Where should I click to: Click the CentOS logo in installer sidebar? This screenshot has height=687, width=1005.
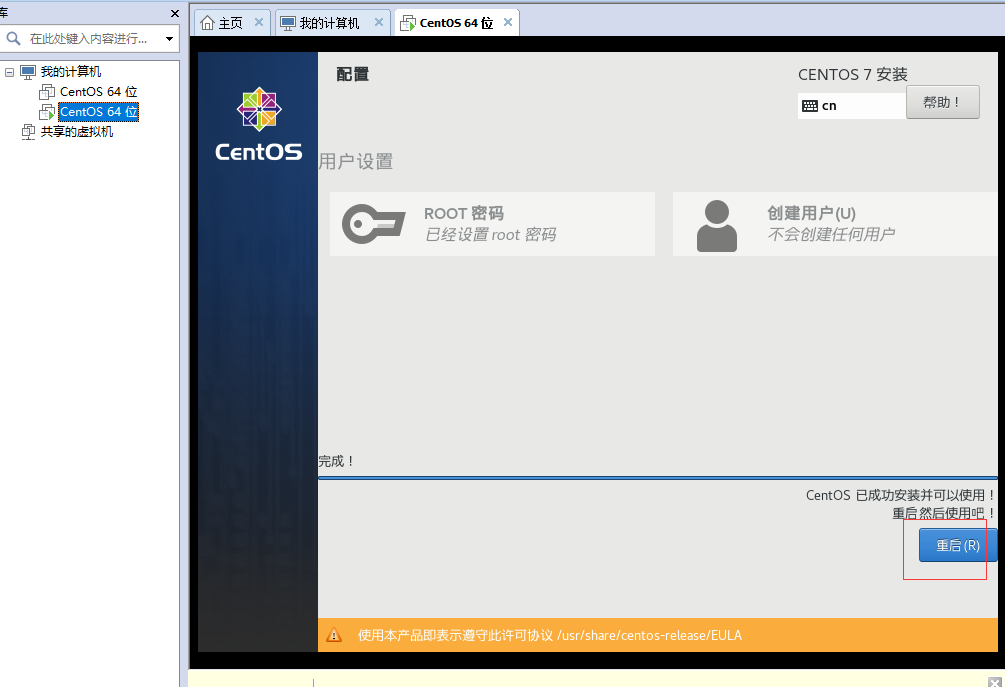[x=258, y=124]
